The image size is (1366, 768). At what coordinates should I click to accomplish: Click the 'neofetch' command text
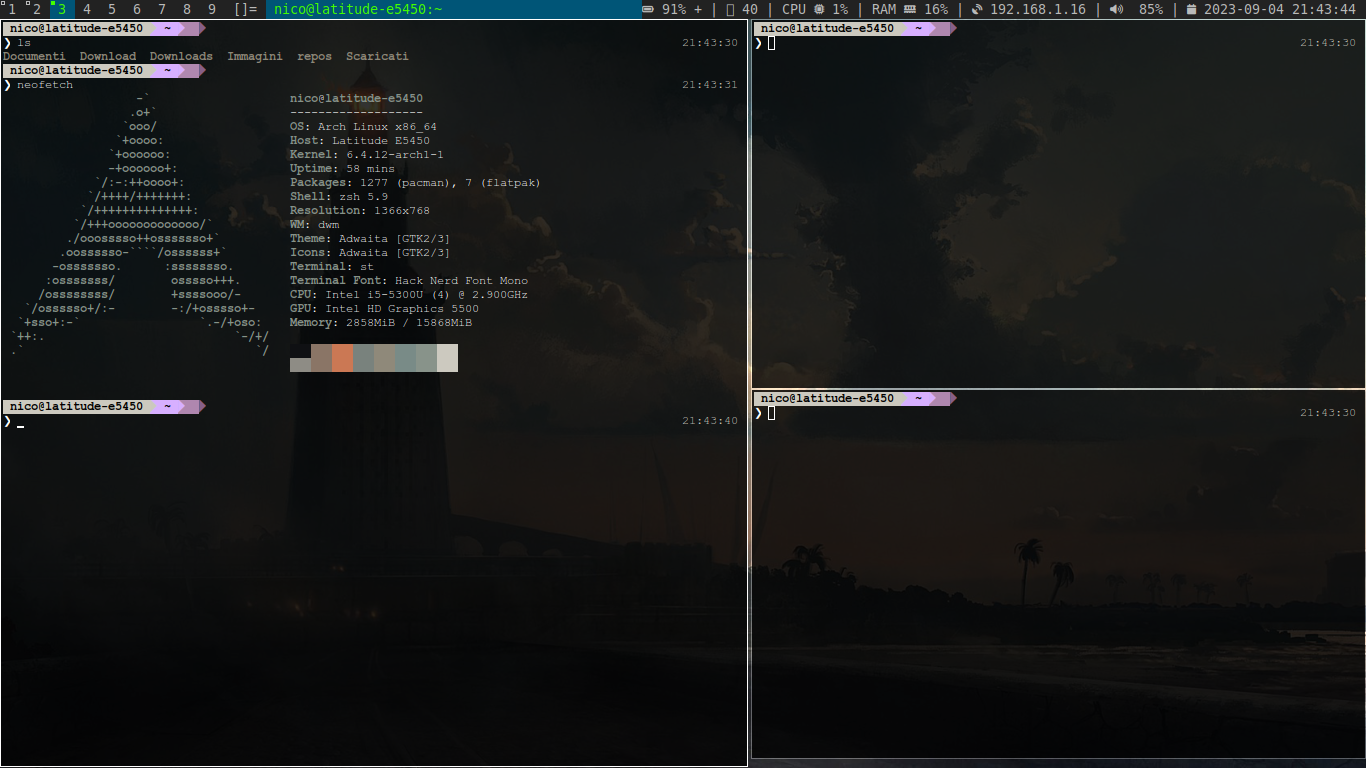[x=45, y=85]
